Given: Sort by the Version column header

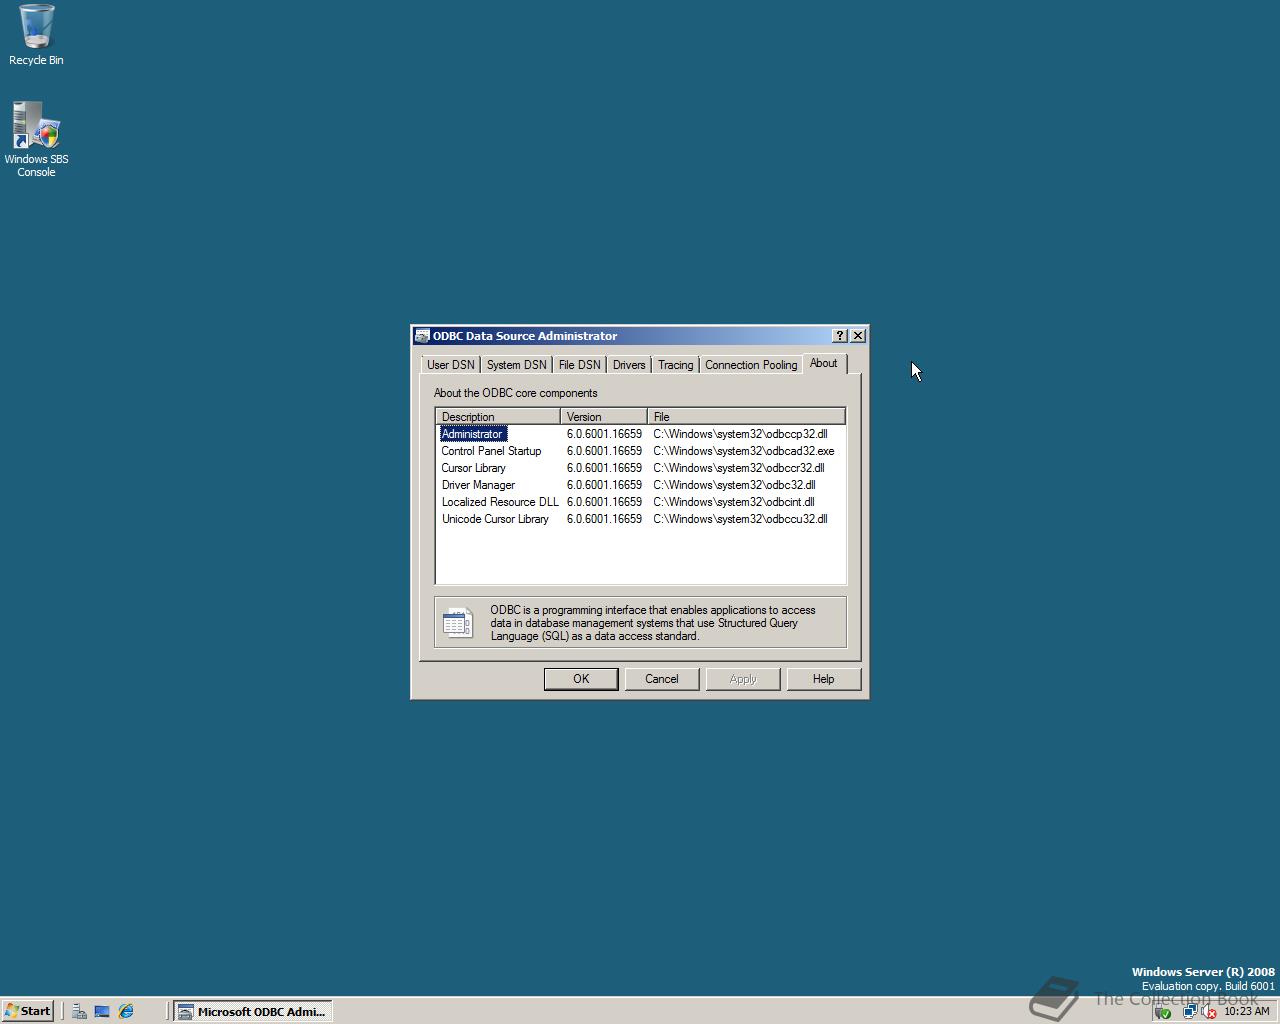Looking at the screenshot, I should click(x=604, y=416).
